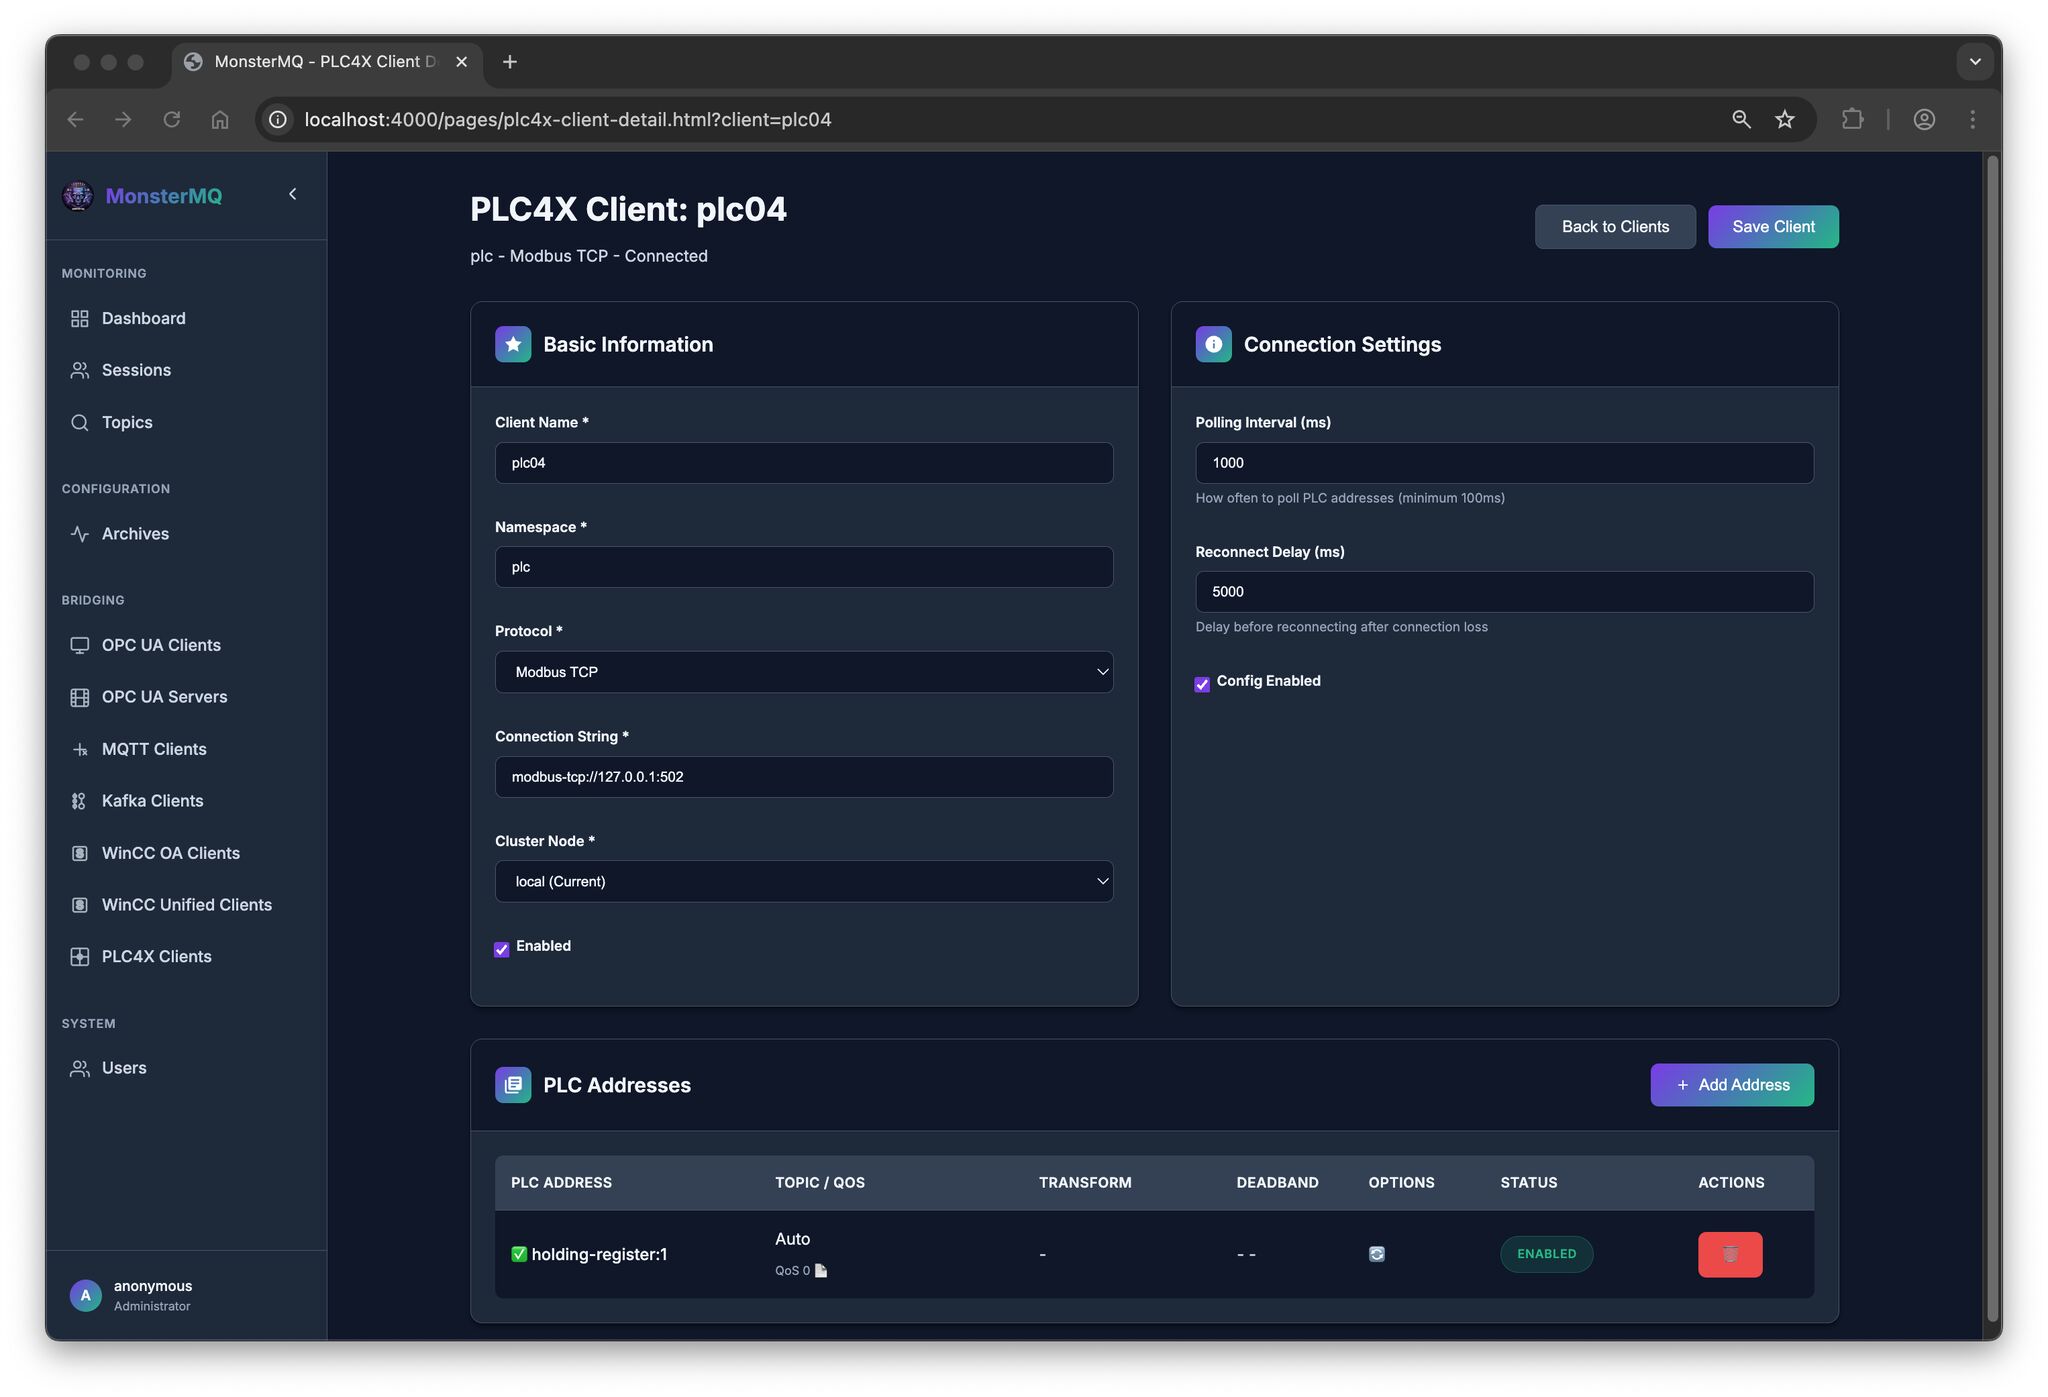Toggle the green checkbox beside holding-register:1

(x=519, y=1254)
